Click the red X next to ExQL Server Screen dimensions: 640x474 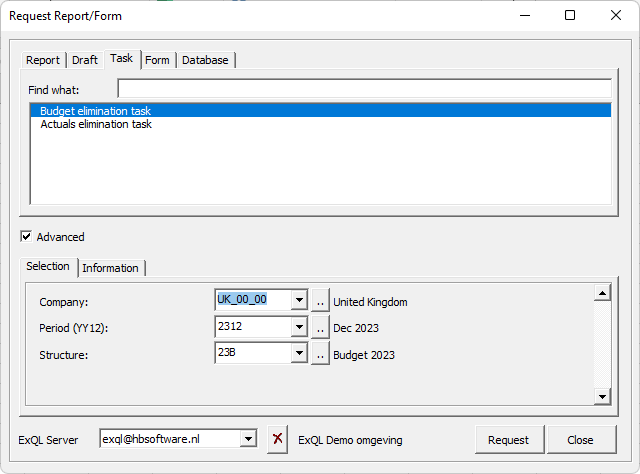(278, 439)
